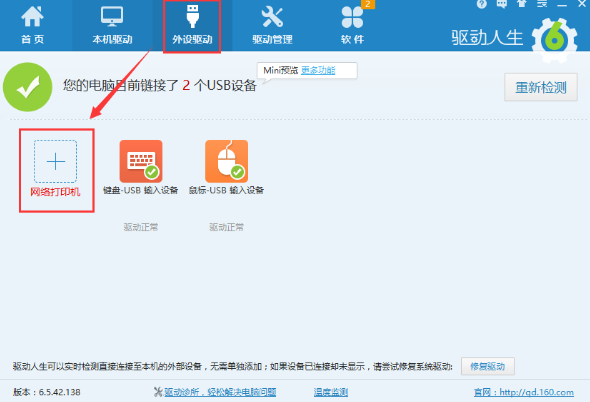Open the 首页 home tab
590x402 pixels.
(32, 25)
